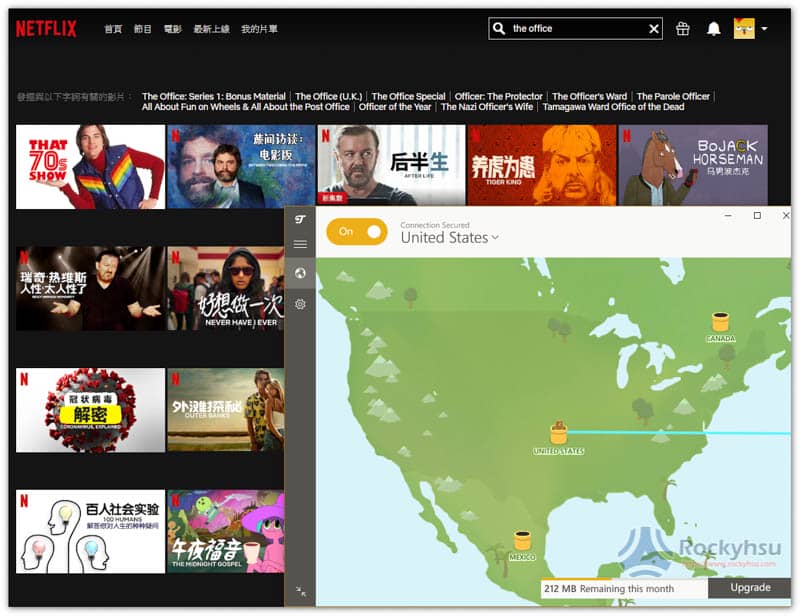This screenshot has height=616, width=800.
Task: Go to Netflix 首頁 home tab
Action: click(113, 29)
